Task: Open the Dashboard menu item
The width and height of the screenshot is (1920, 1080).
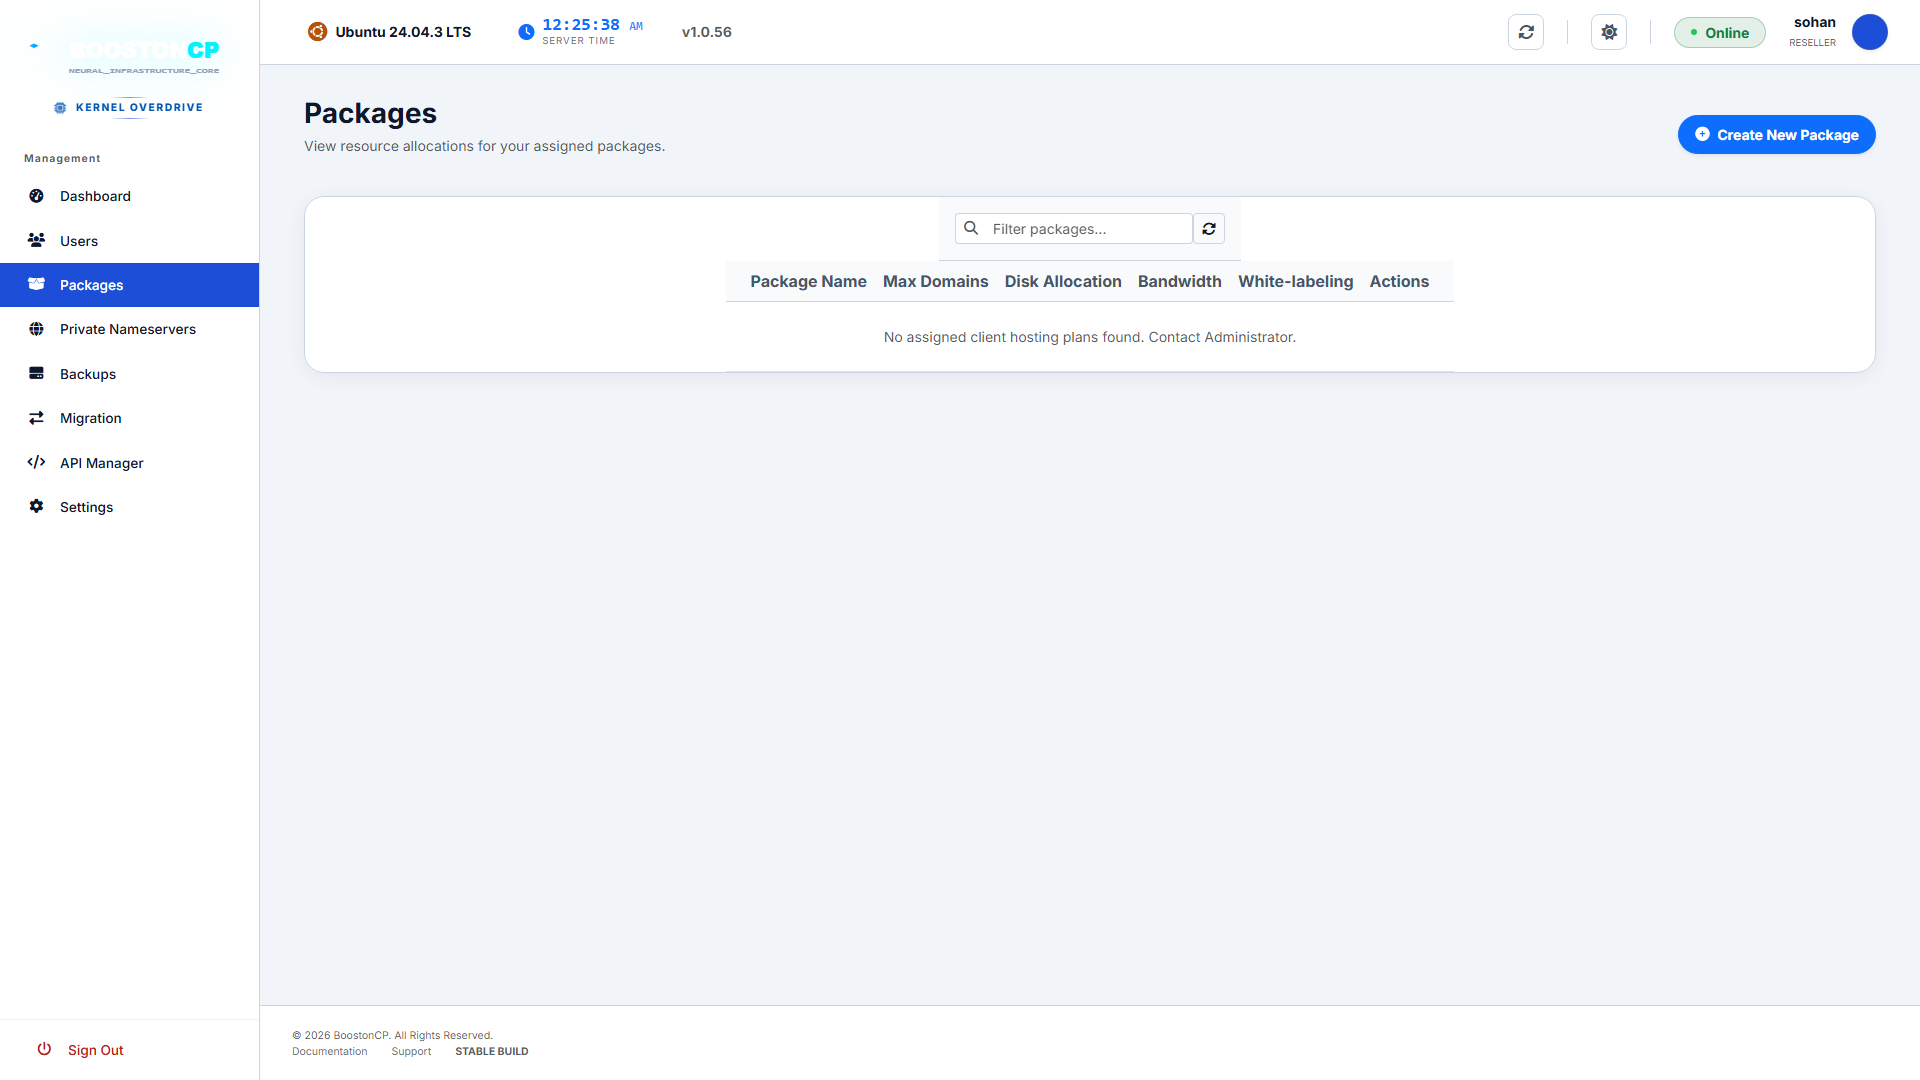Action: (x=130, y=196)
